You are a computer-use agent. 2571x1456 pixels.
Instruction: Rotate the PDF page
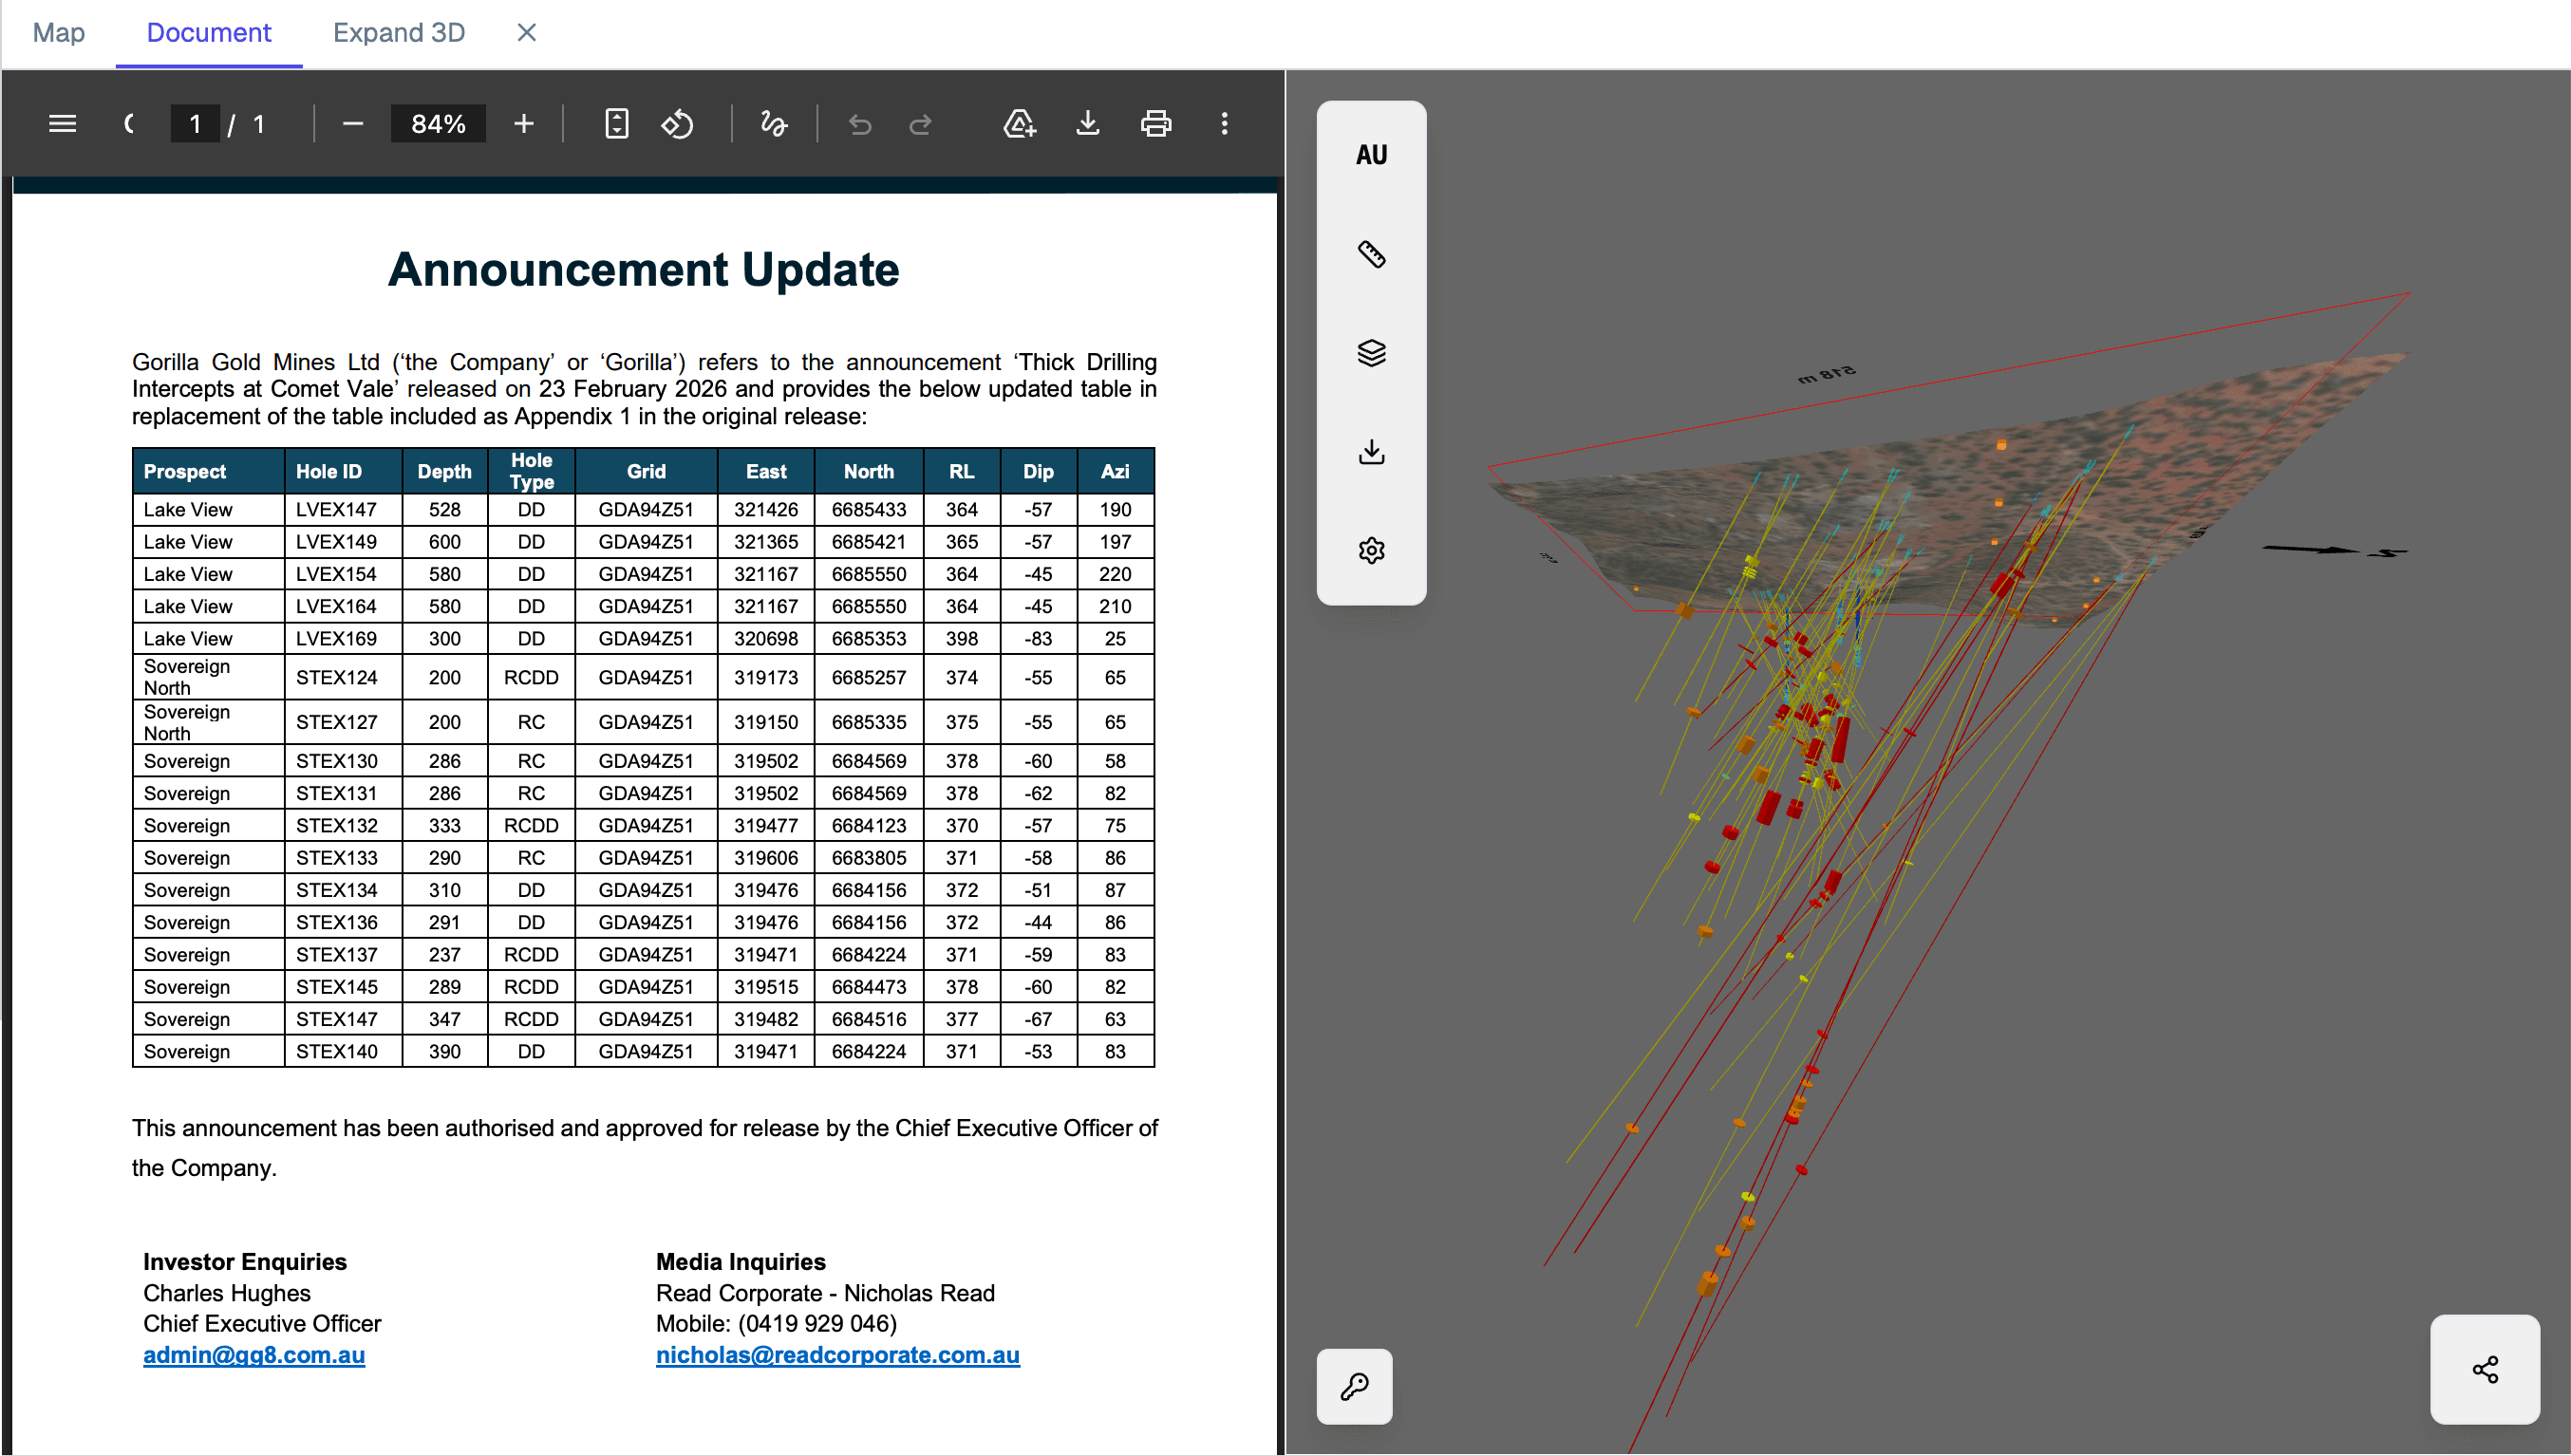coord(678,123)
